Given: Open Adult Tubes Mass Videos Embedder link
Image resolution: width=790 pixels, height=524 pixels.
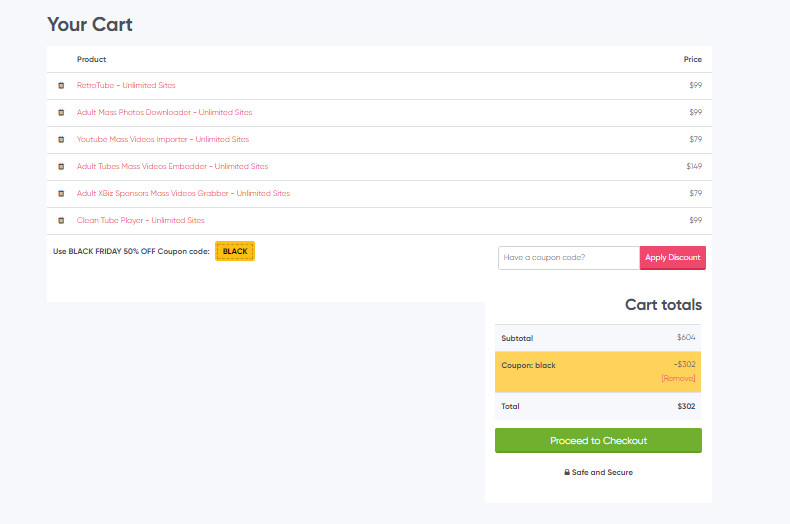Looking at the screenshot, I should click(172, 166).
